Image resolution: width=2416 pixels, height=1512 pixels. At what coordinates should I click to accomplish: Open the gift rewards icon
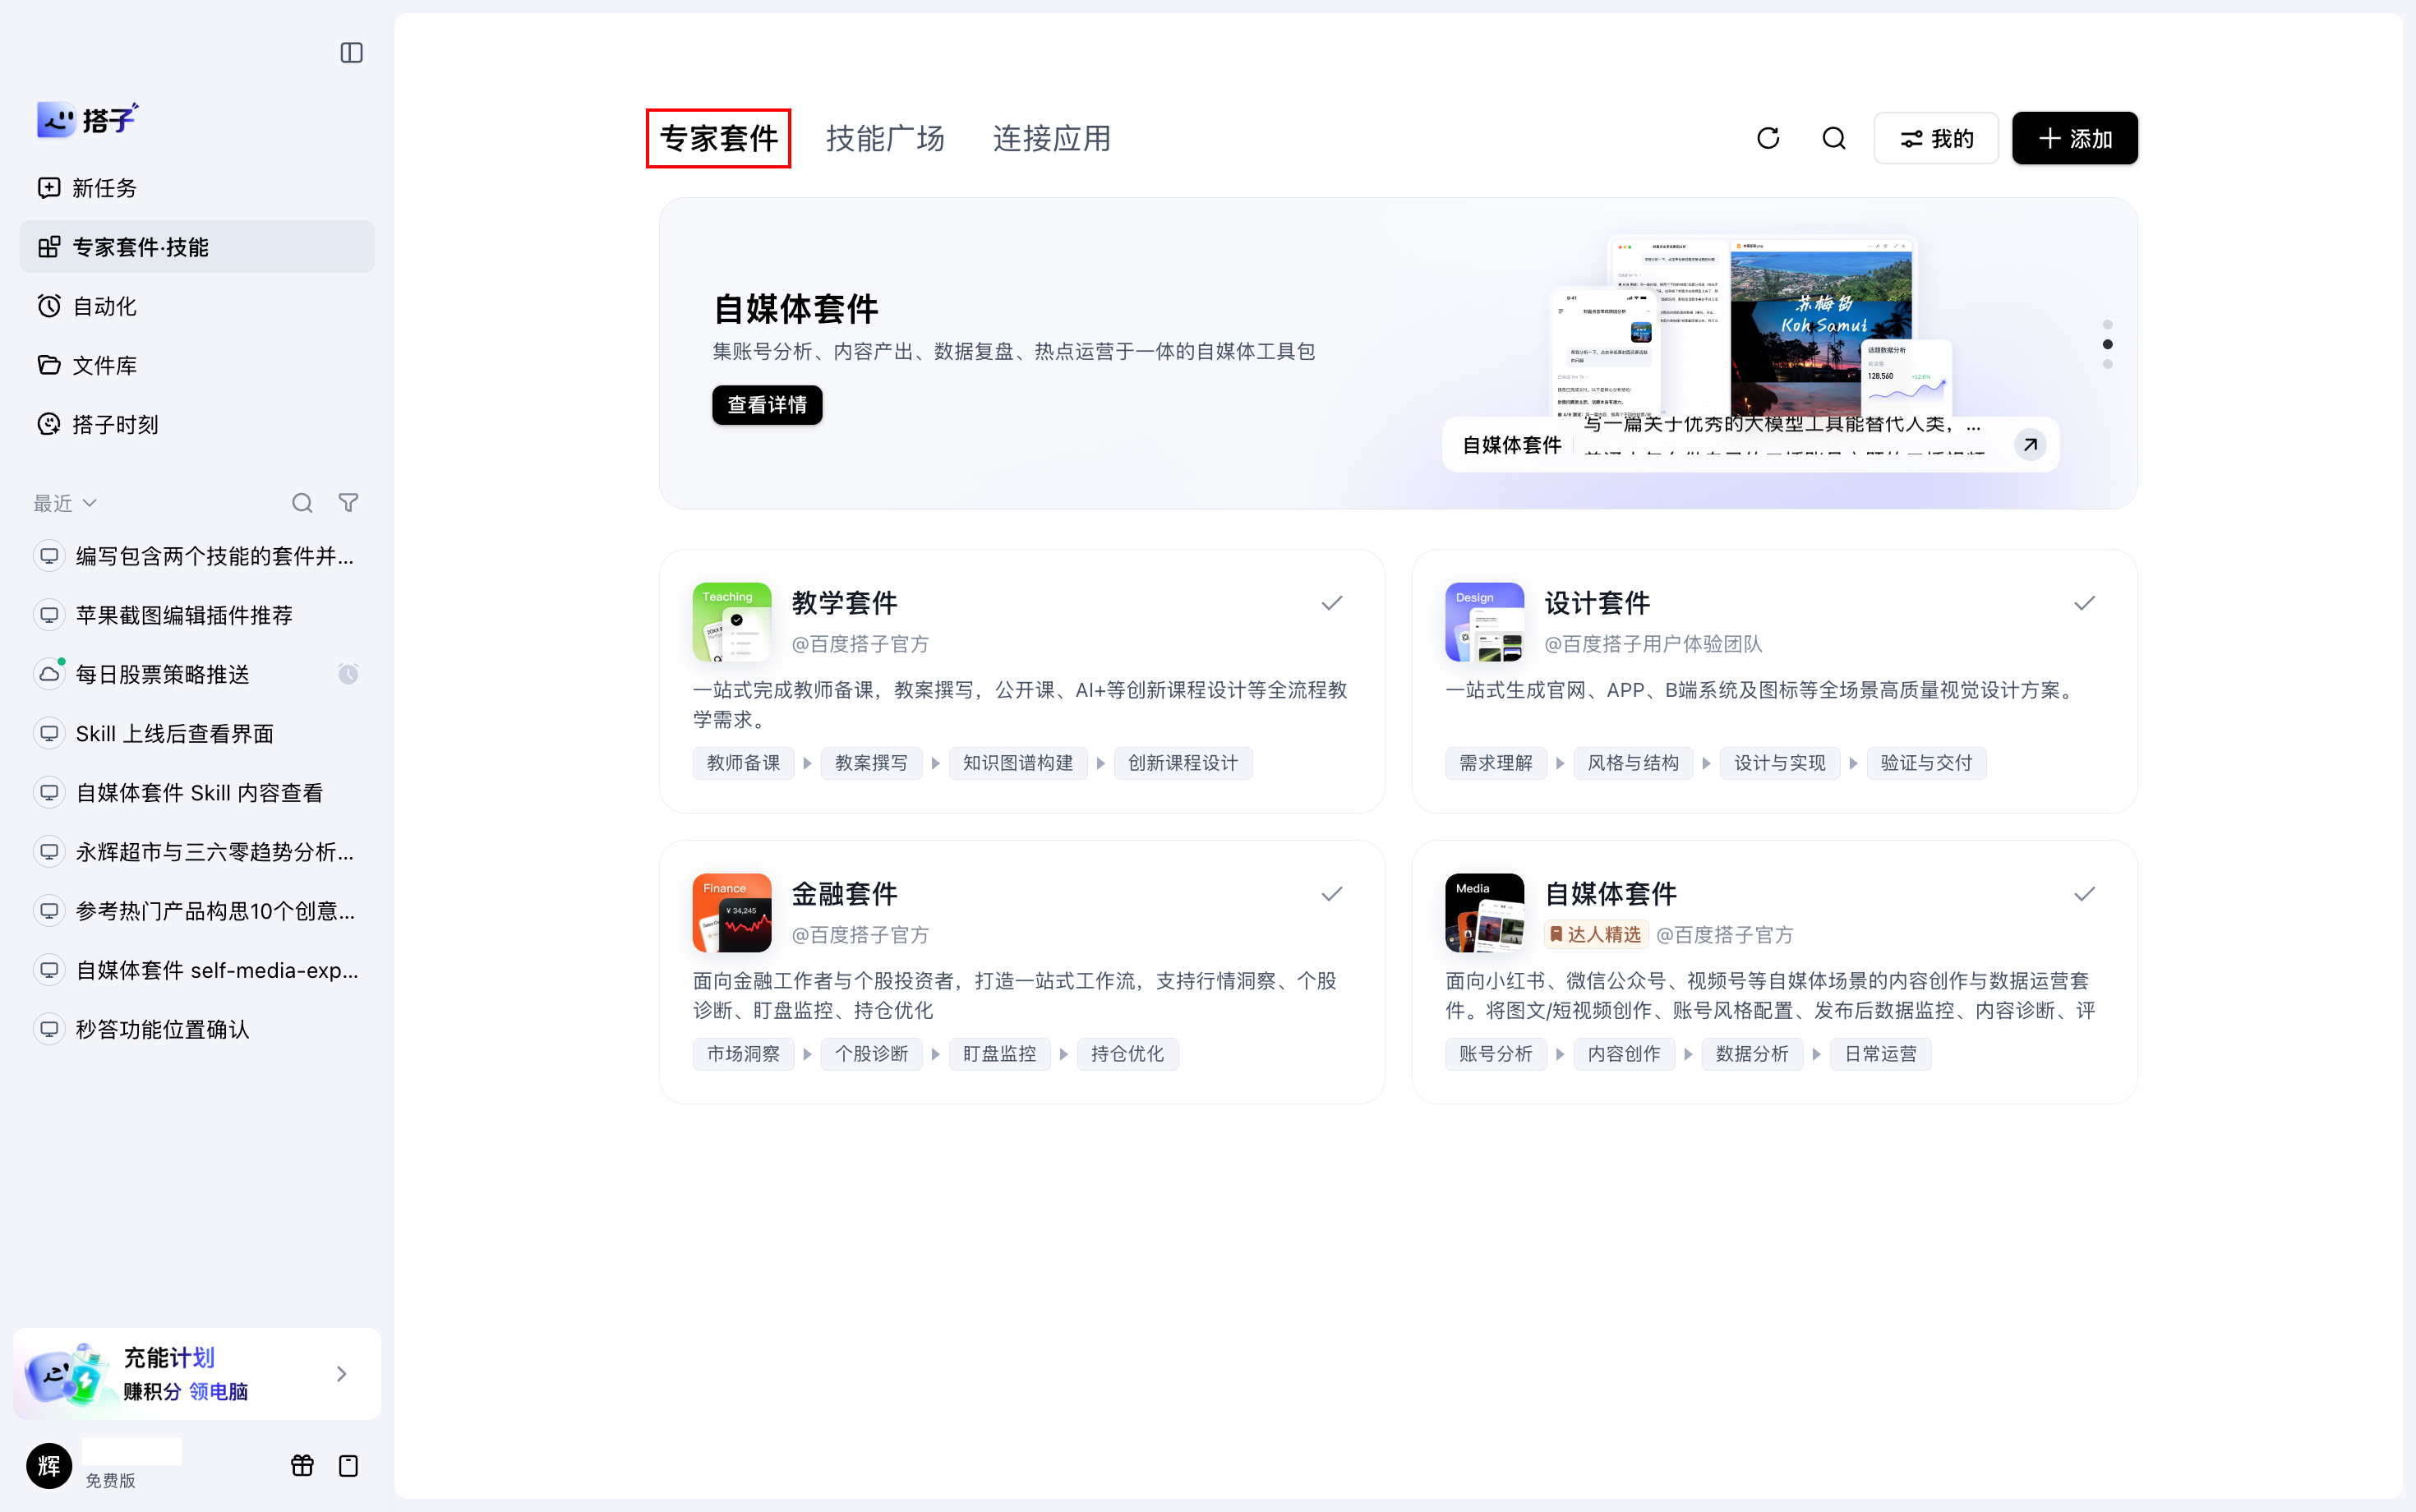point(302,1466)
